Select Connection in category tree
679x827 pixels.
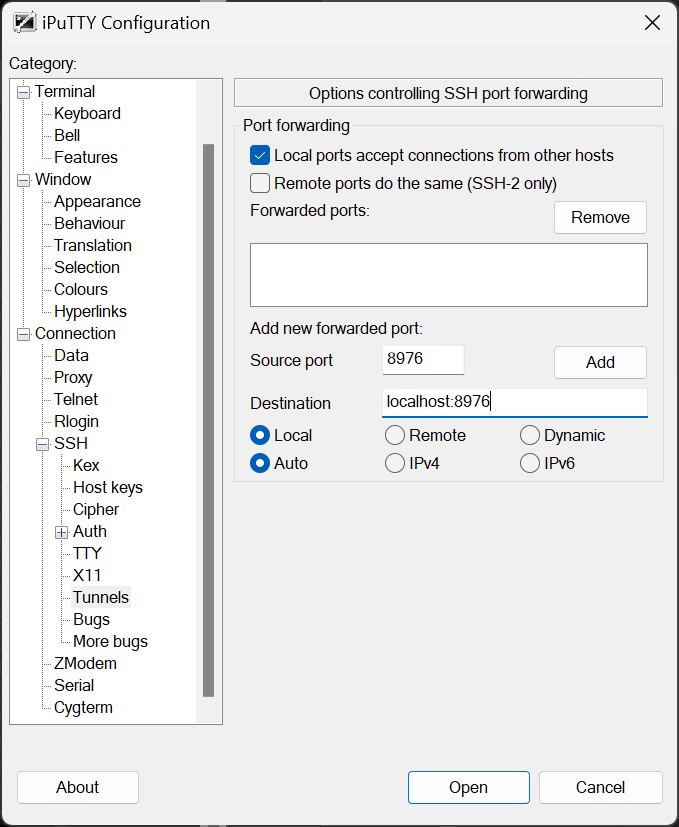(x=75, y=333)
